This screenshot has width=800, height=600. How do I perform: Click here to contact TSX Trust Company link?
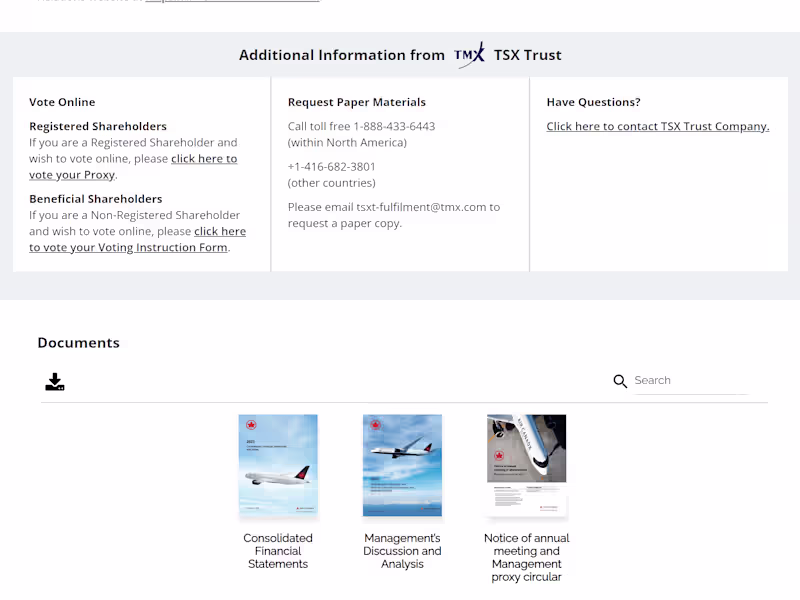(657, 127)
